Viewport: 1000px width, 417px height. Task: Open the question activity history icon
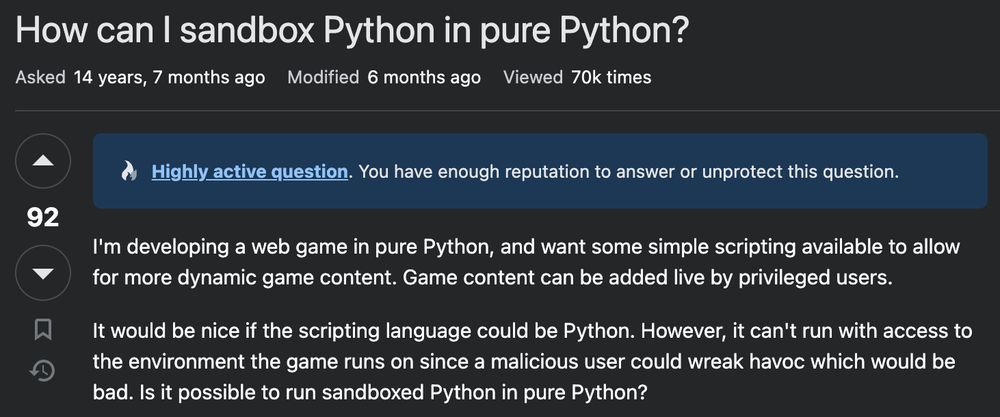point(43,372)
